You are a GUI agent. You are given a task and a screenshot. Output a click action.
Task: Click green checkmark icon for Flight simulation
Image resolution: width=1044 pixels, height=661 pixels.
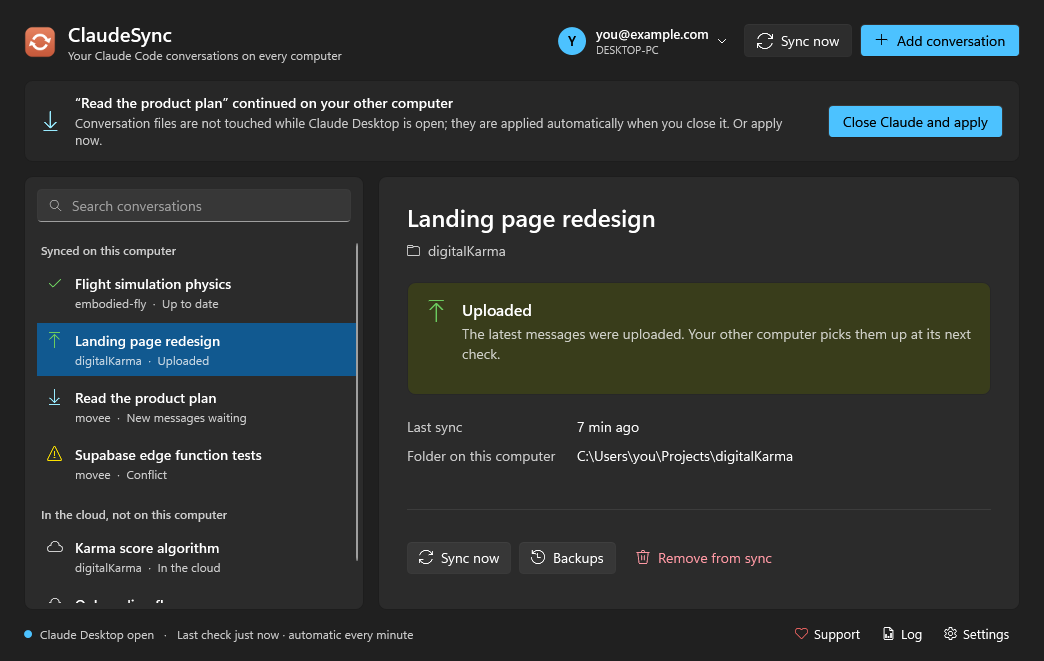pyautogui.click(x=55, y=284)
